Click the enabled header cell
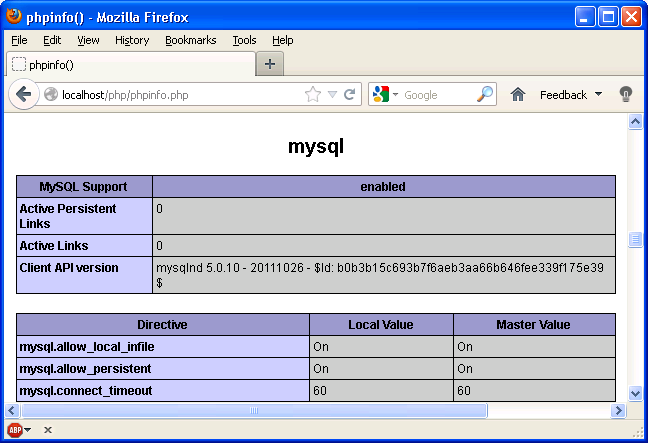648x443 pixels. (x=384, y=187)
